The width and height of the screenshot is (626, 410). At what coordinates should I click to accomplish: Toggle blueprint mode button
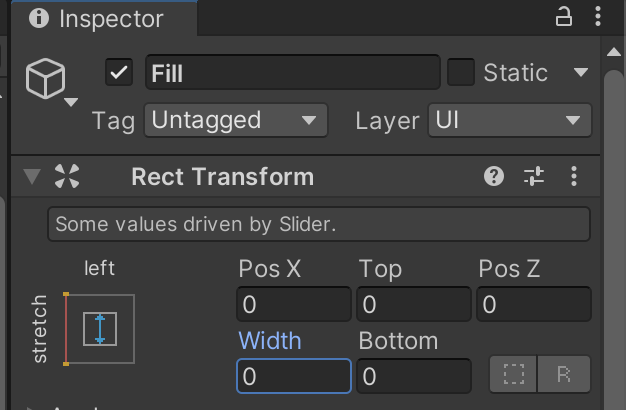pyautogui.click(x=514, y=375)
